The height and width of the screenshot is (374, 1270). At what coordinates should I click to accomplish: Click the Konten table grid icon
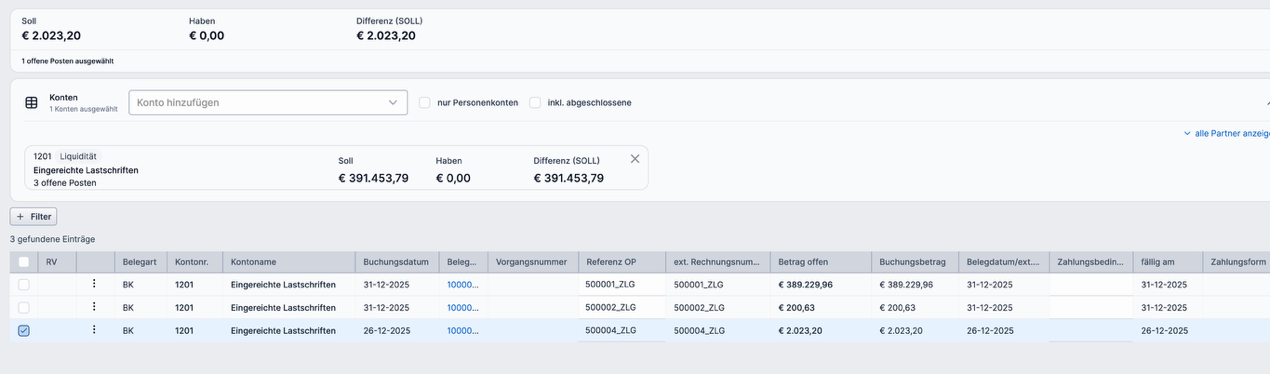coord(31,103)
